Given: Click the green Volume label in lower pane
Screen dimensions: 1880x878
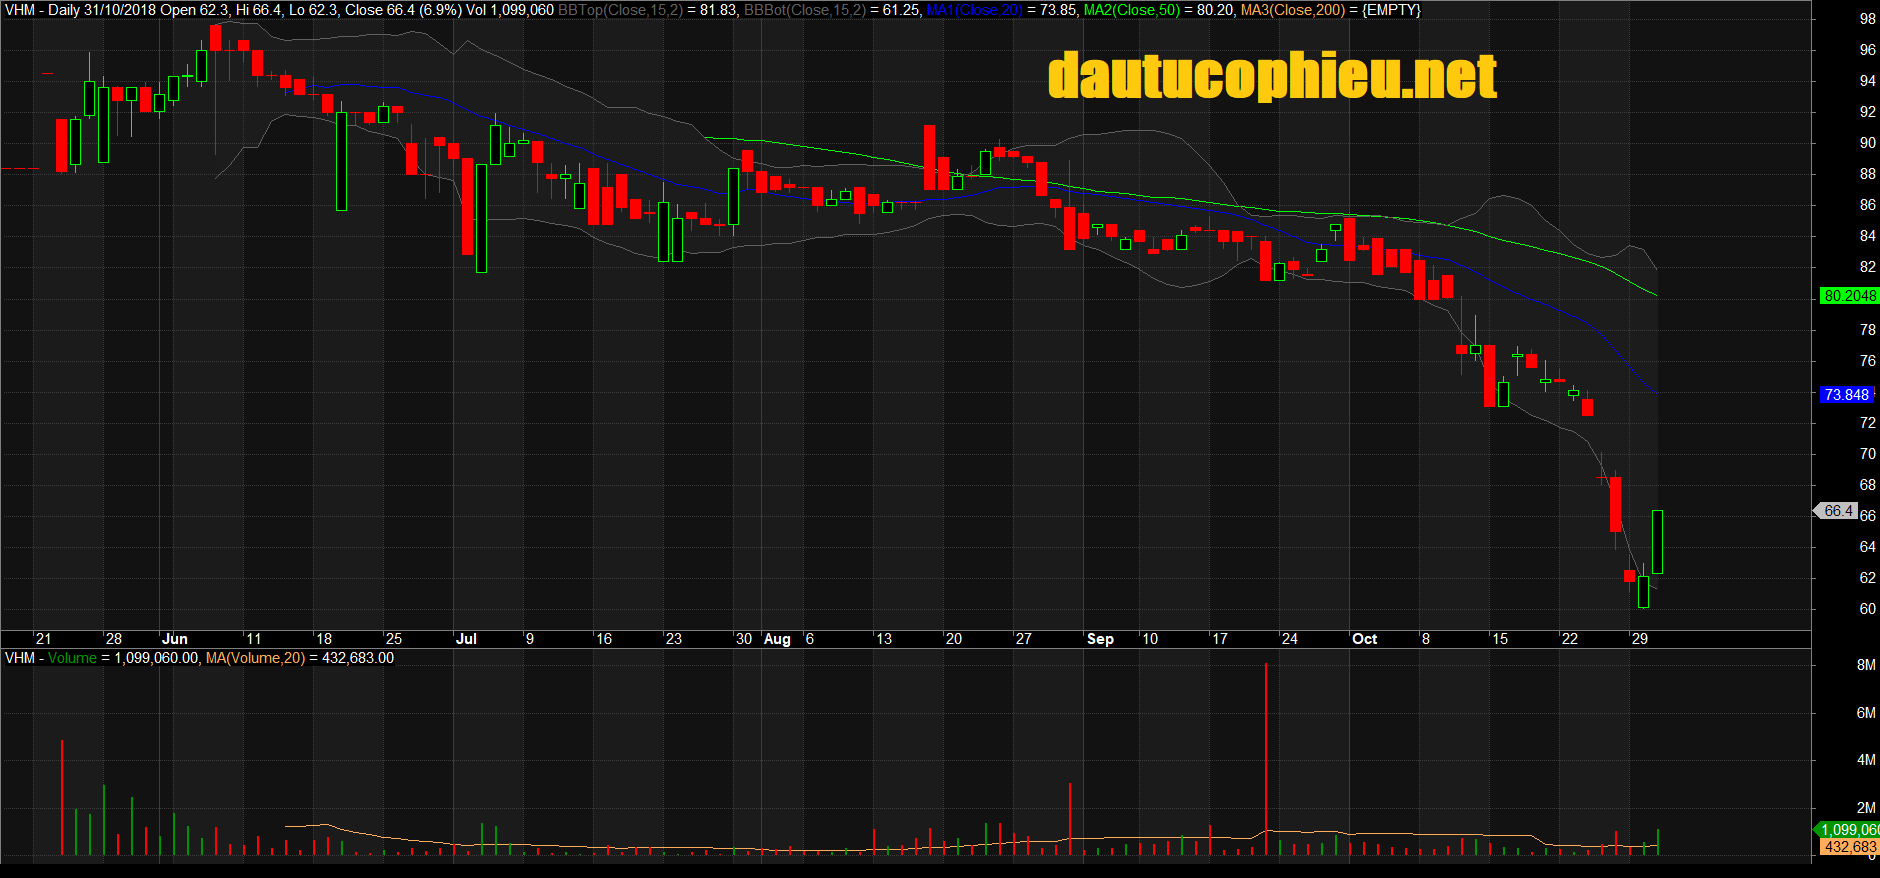Looking at the screenshot, I should (72, 658).
